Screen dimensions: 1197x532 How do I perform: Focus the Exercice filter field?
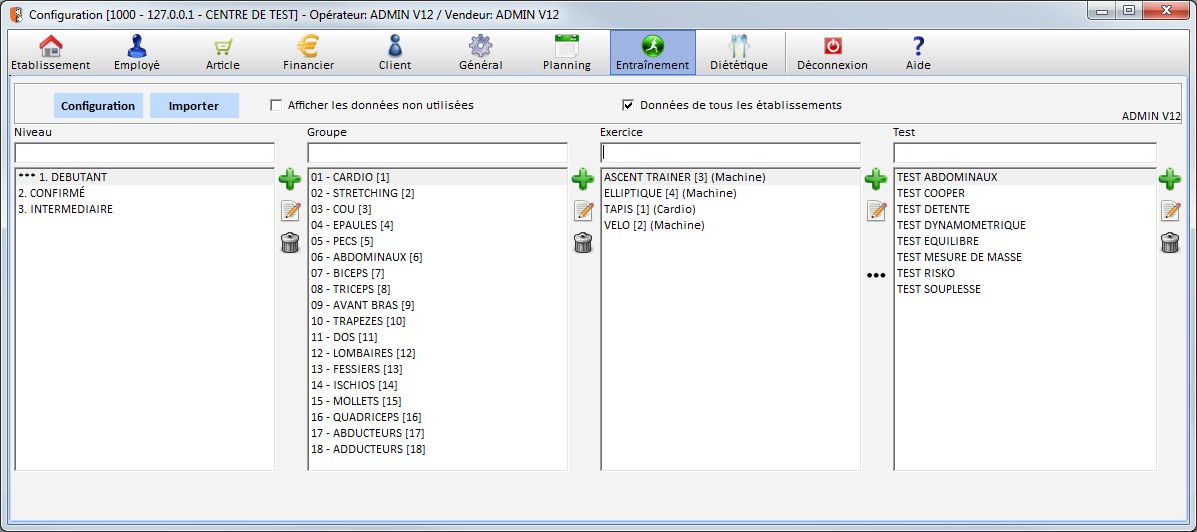731,153
